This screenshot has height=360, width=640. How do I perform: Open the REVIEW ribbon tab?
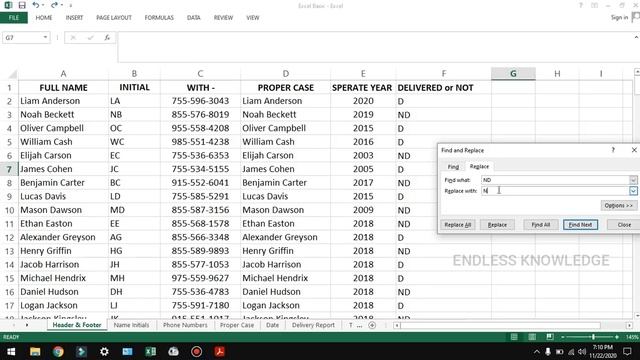pos(223,18)
